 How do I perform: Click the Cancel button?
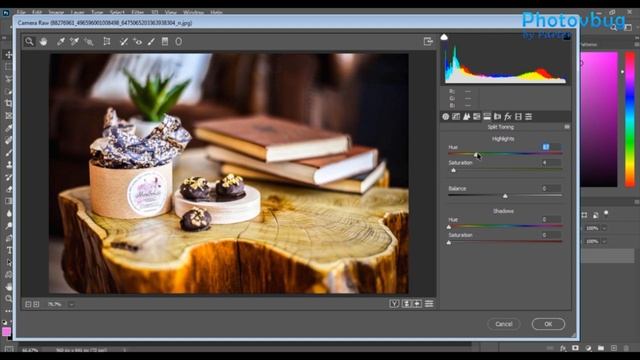504,324
